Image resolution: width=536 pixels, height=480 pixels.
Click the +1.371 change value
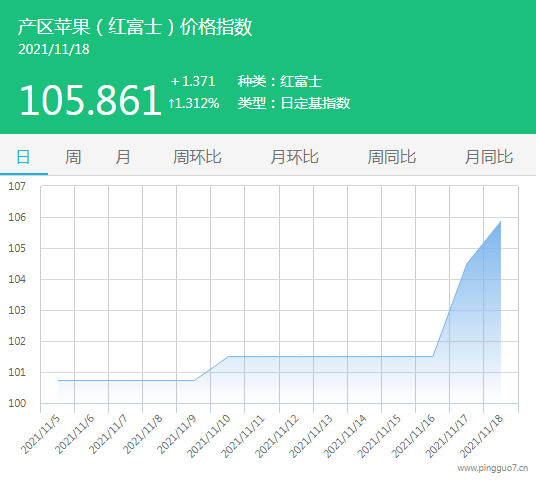click(x=193, y=81)
